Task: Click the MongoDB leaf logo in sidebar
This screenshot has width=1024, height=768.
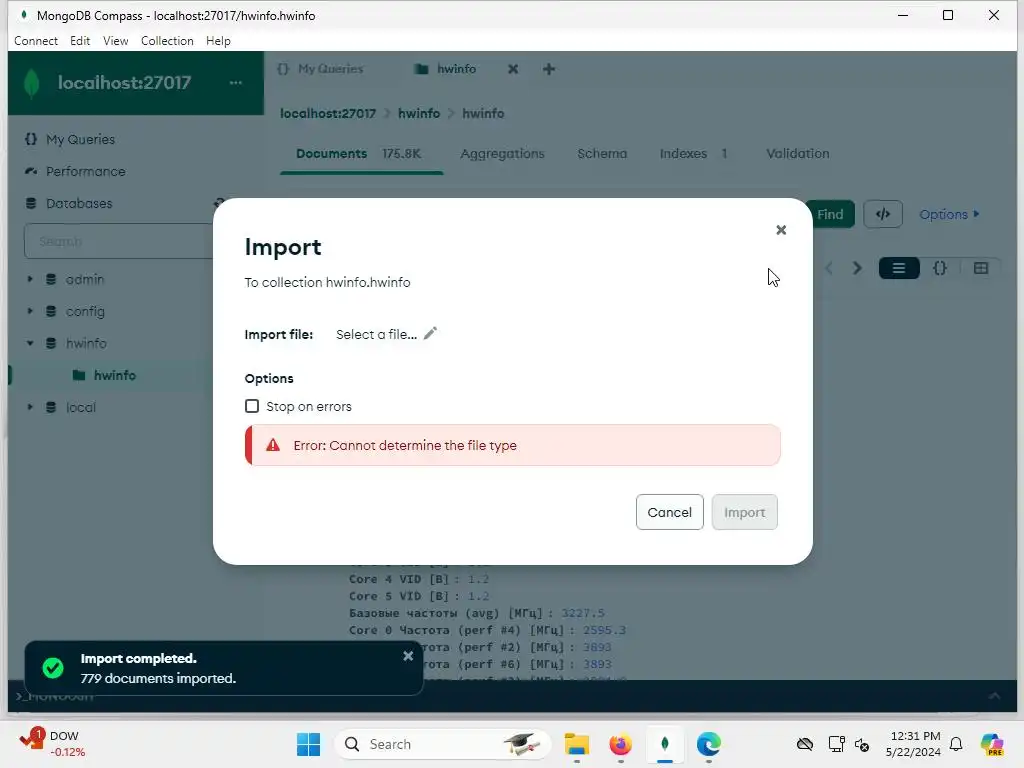Action: pyautogui.click(x=31, y=83)
